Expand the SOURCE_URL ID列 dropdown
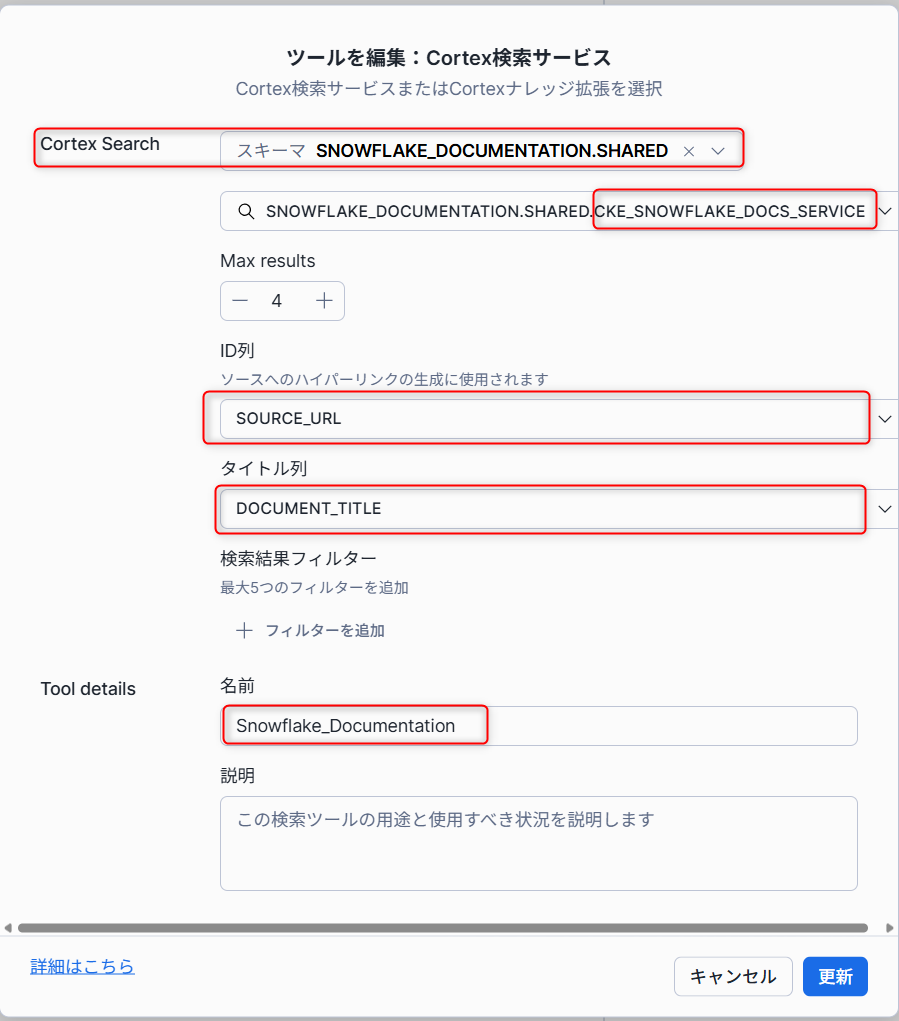The image size is (899, 1021). click(x=885, y=419)
